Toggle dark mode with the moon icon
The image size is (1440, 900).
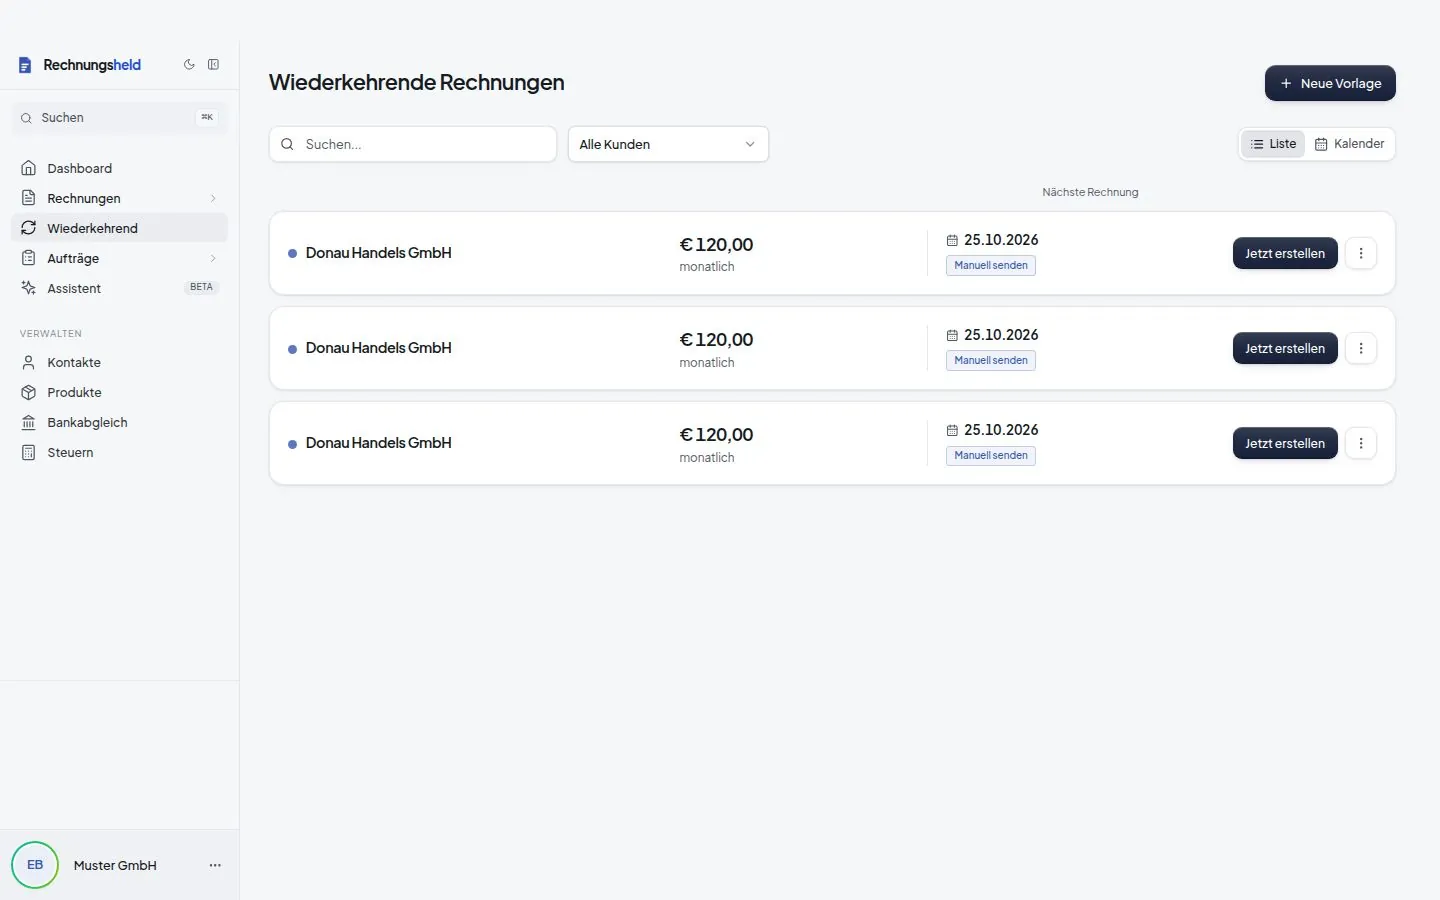point(189,65)
